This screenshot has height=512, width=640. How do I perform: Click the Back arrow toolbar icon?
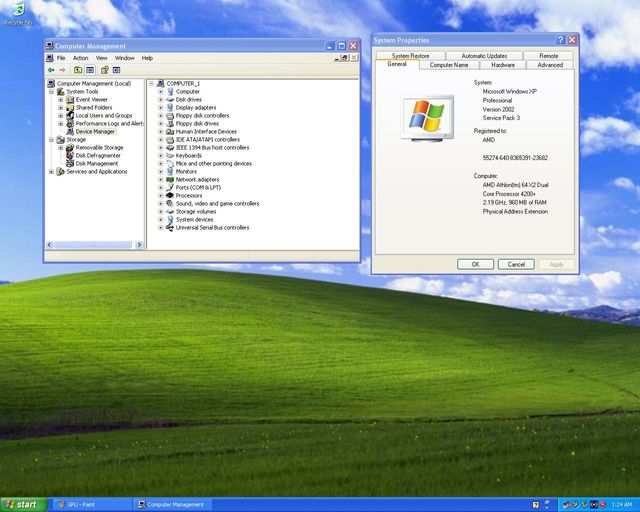click(51, 70)
